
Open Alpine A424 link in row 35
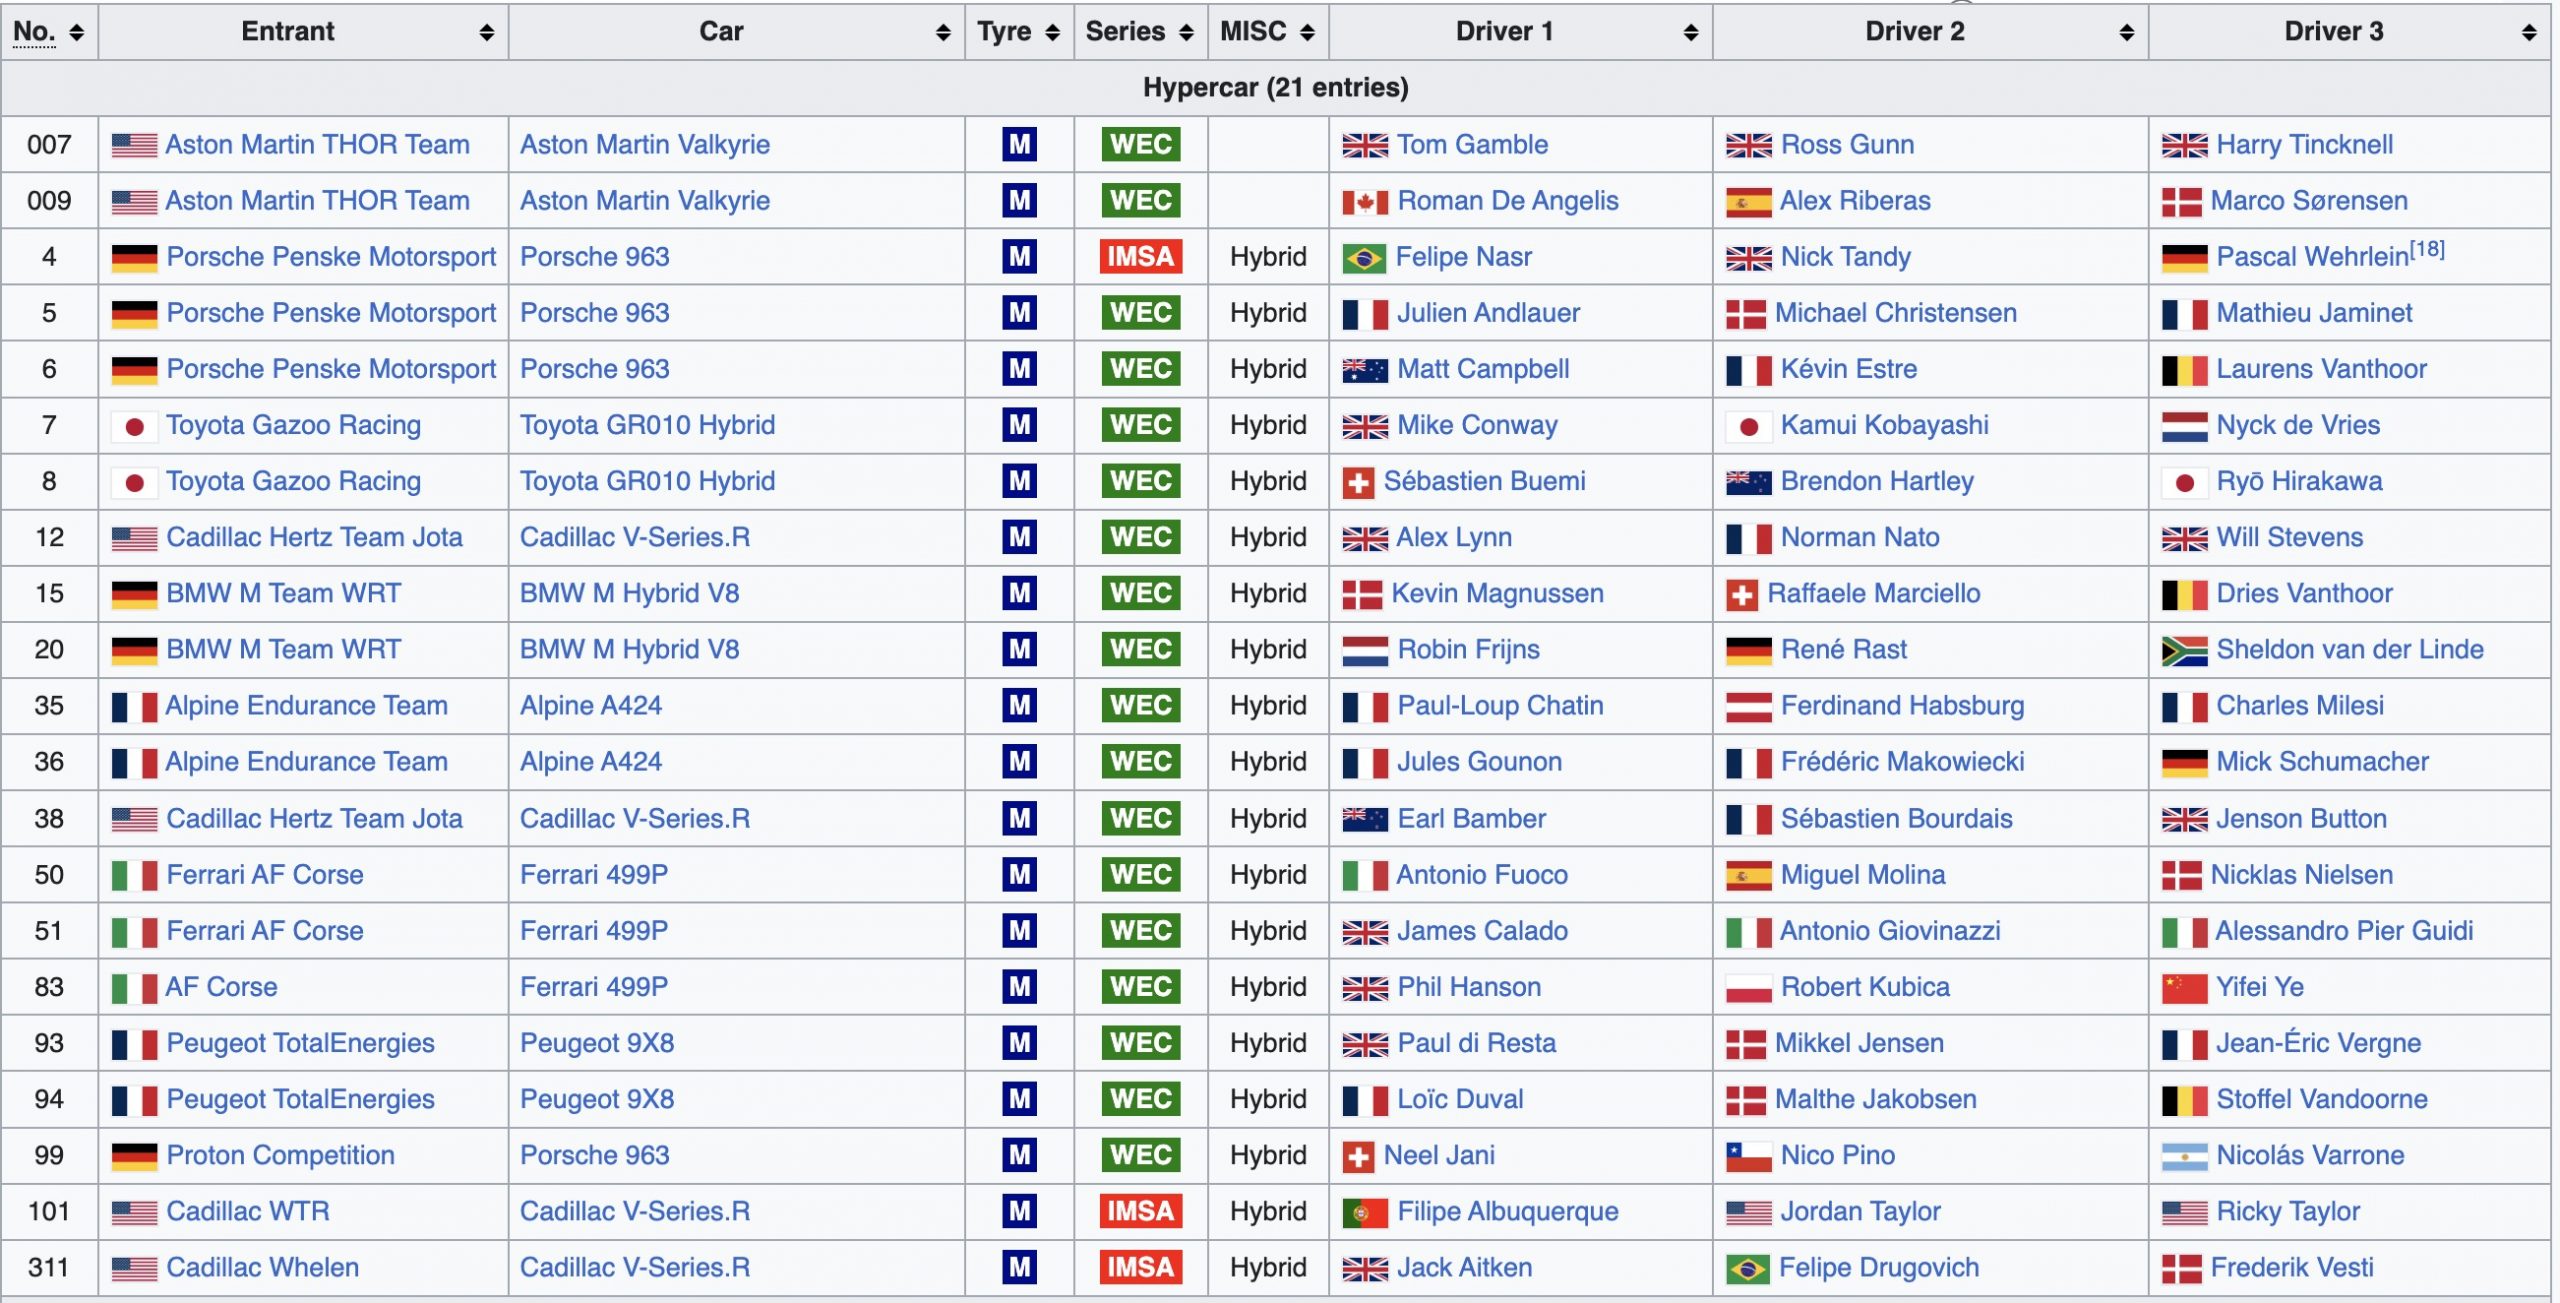590,705
